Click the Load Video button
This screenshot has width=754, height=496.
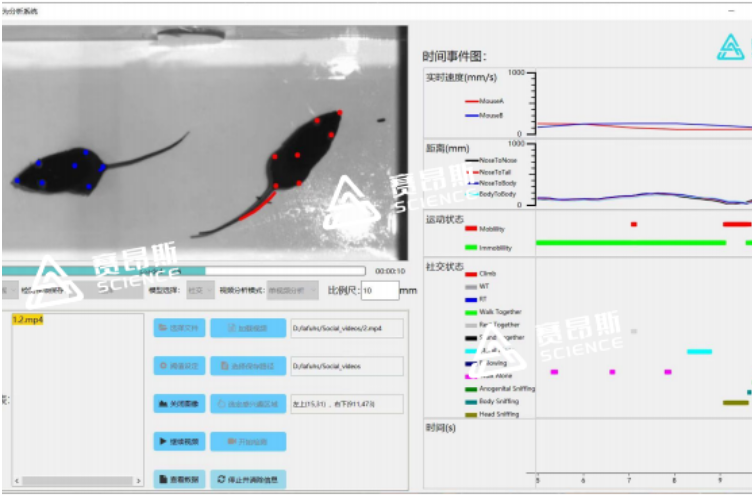coord(247,327)
